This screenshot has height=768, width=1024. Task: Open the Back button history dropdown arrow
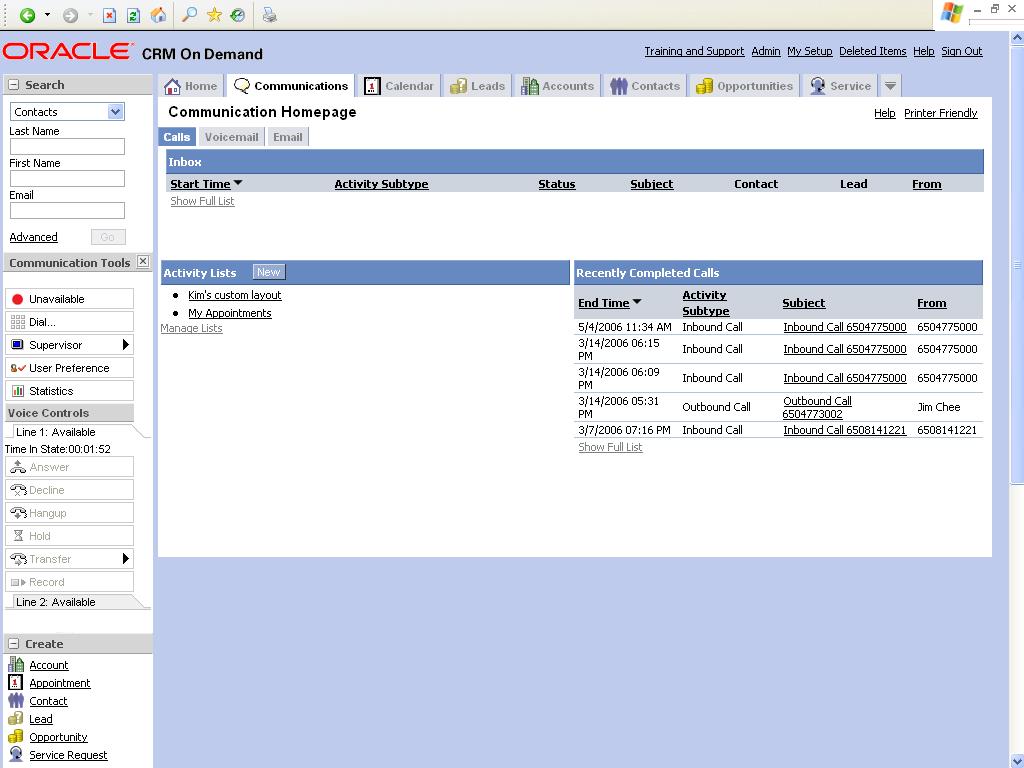[47, 15]
